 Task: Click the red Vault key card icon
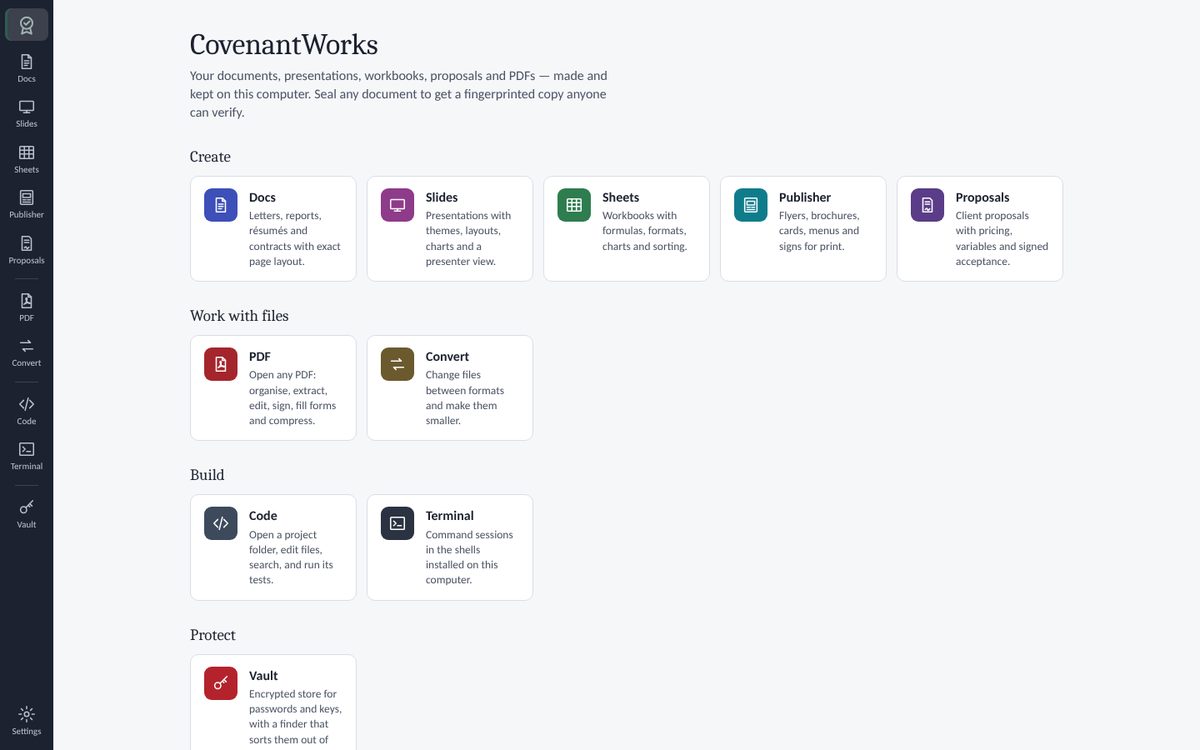[221, 683]
